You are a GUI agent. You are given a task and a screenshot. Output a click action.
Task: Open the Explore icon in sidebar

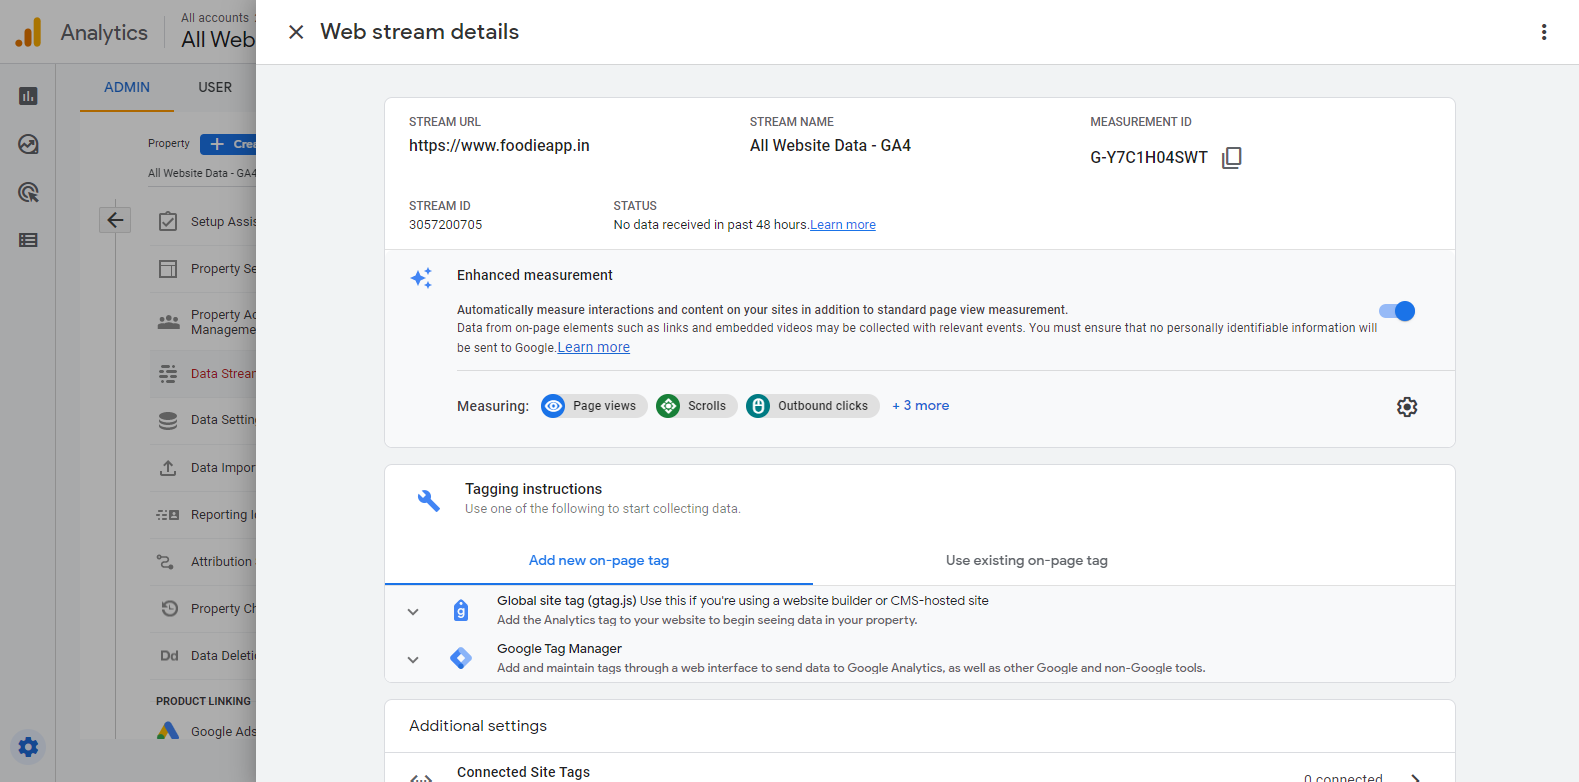(28, 144)
